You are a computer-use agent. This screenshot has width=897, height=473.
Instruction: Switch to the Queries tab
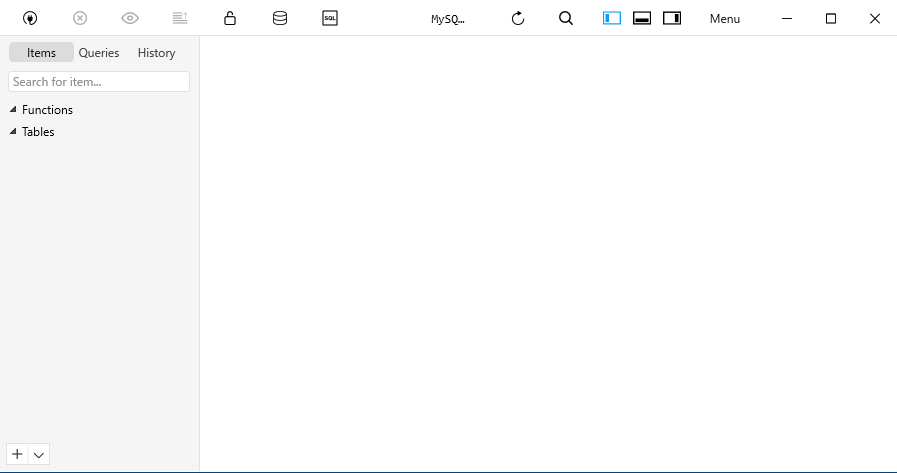[x=99, y=53]
